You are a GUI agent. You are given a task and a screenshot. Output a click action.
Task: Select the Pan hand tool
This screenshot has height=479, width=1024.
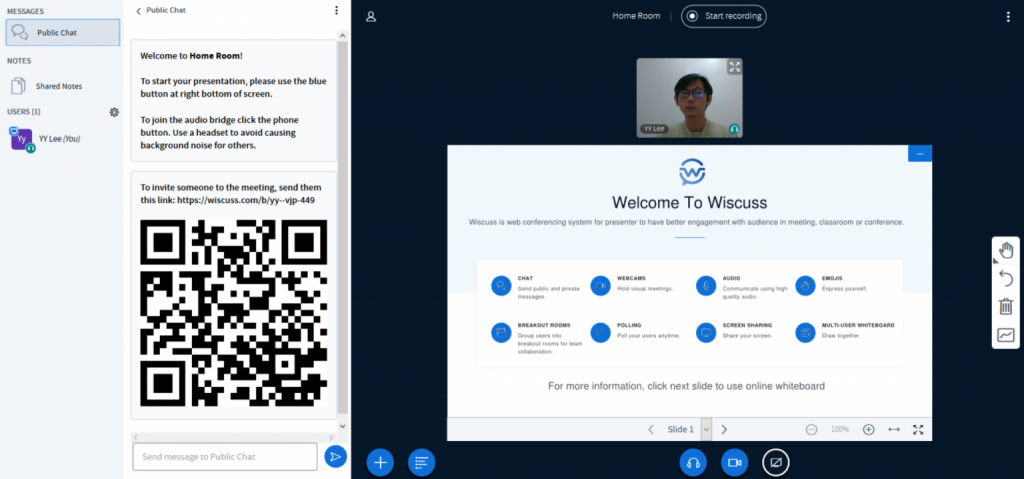click(1006, 250)
